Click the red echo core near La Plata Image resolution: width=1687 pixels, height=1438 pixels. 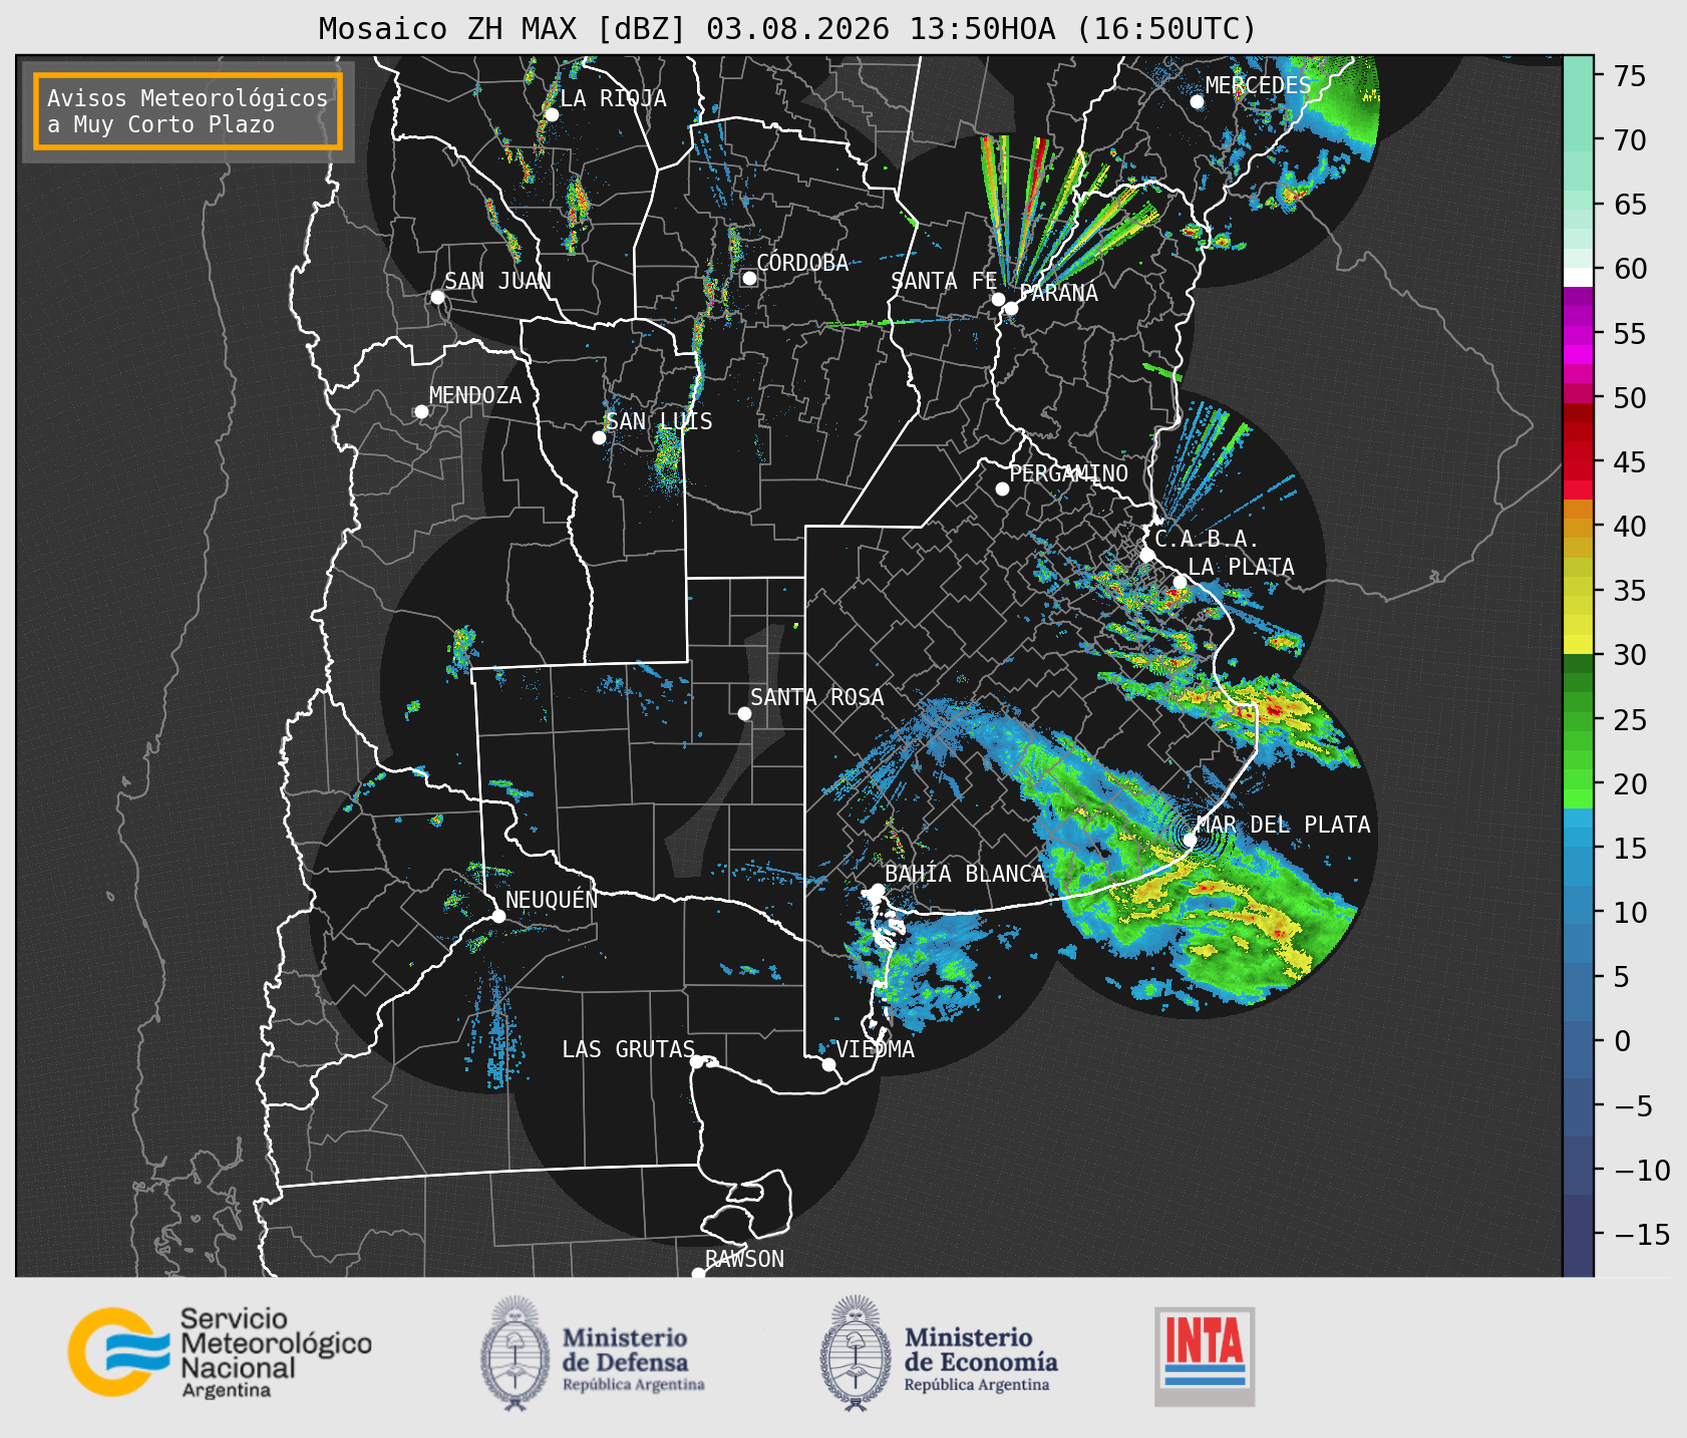(x=1172, y=594)
